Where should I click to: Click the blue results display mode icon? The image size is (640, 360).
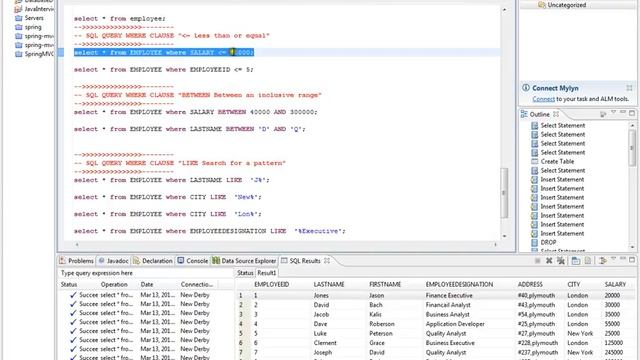click(576, 260)
